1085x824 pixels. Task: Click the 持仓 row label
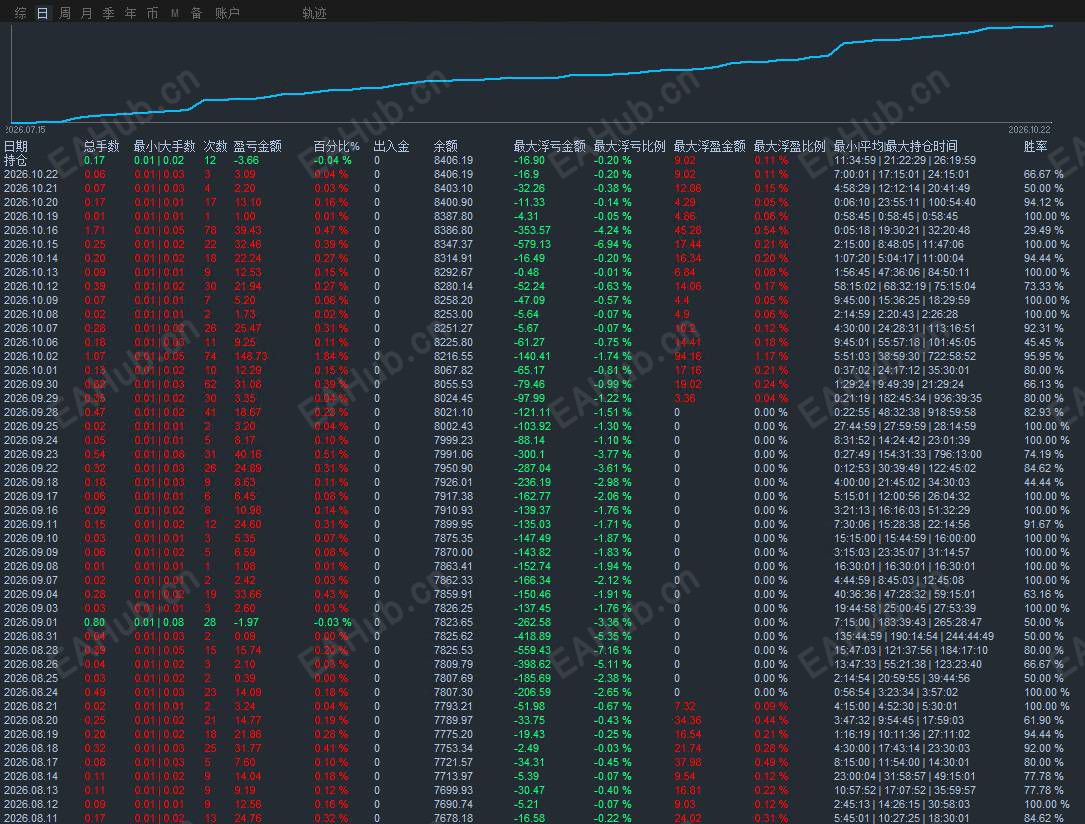(x=16, y=161)
